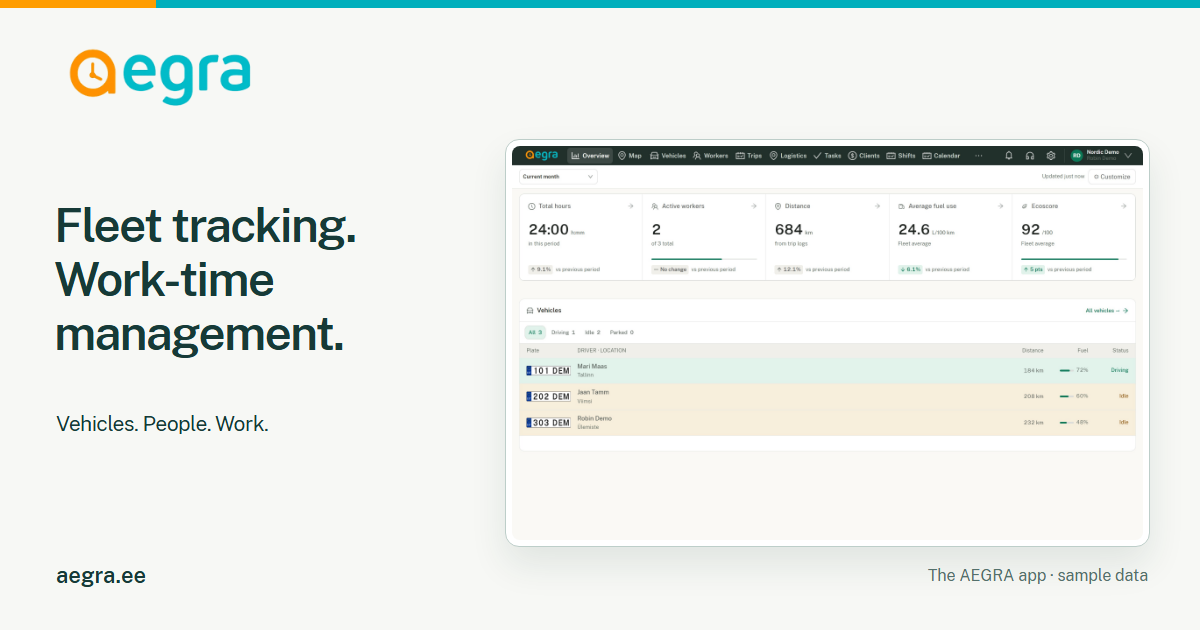This screenshot has height=630, width=1200.
Task: Select the Parked 0 filter chip
Action: (x=621, y=332)
